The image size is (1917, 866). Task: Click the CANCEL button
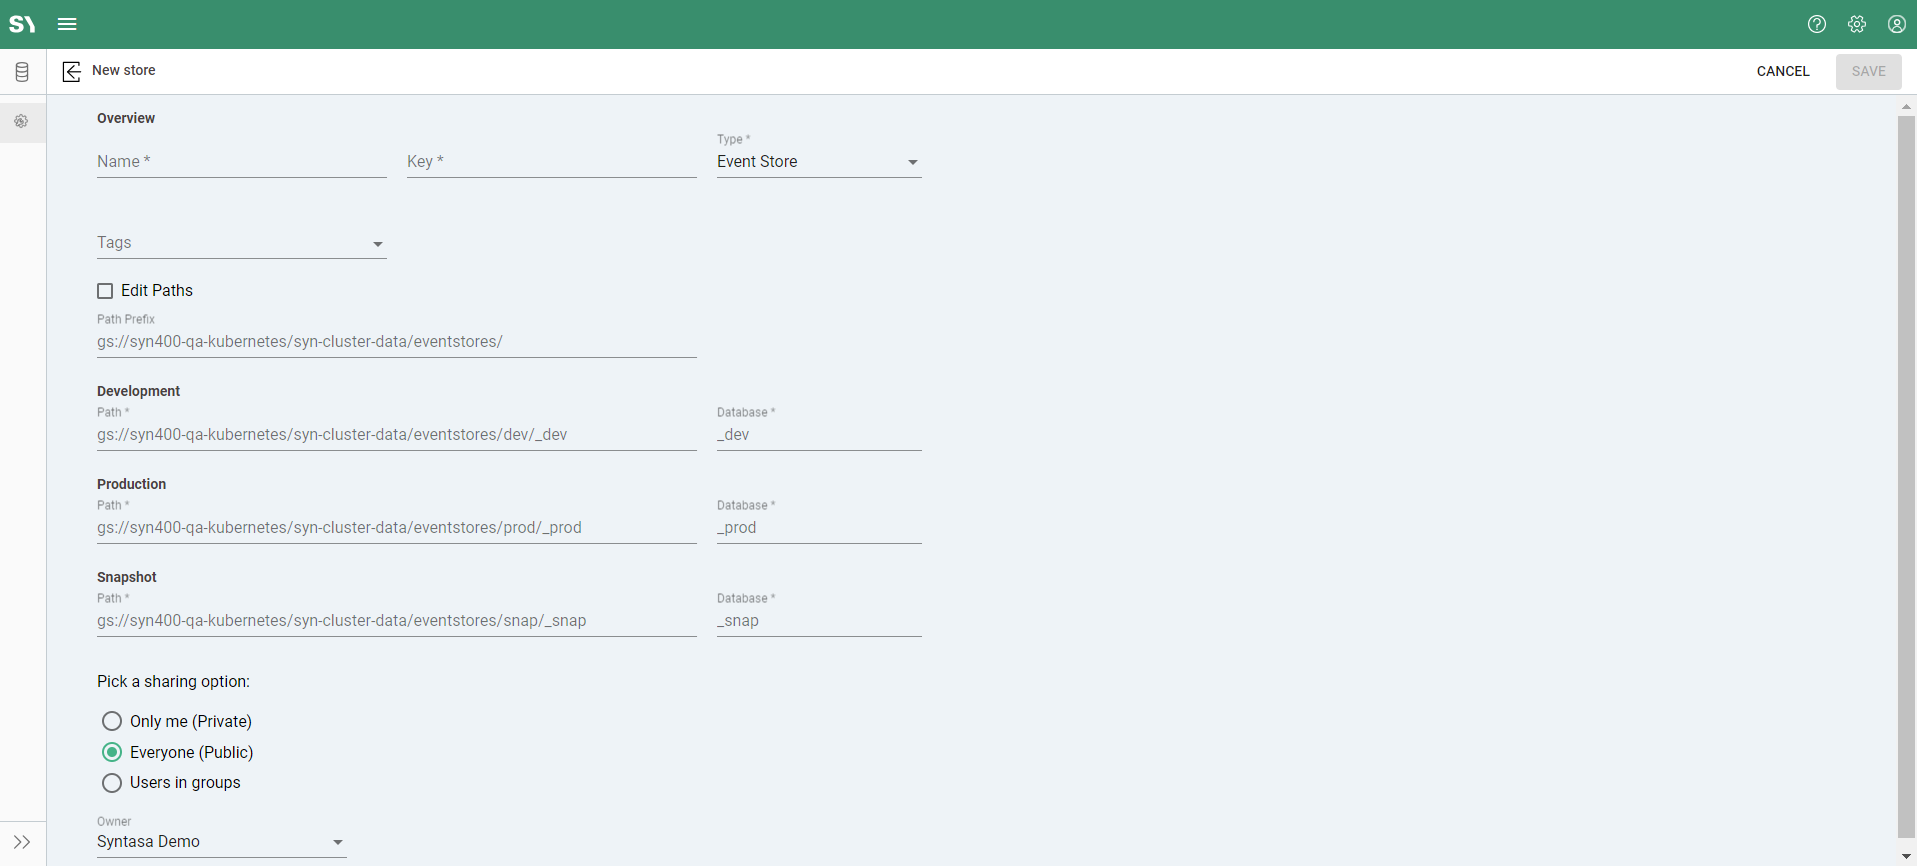click(1782, 71)
